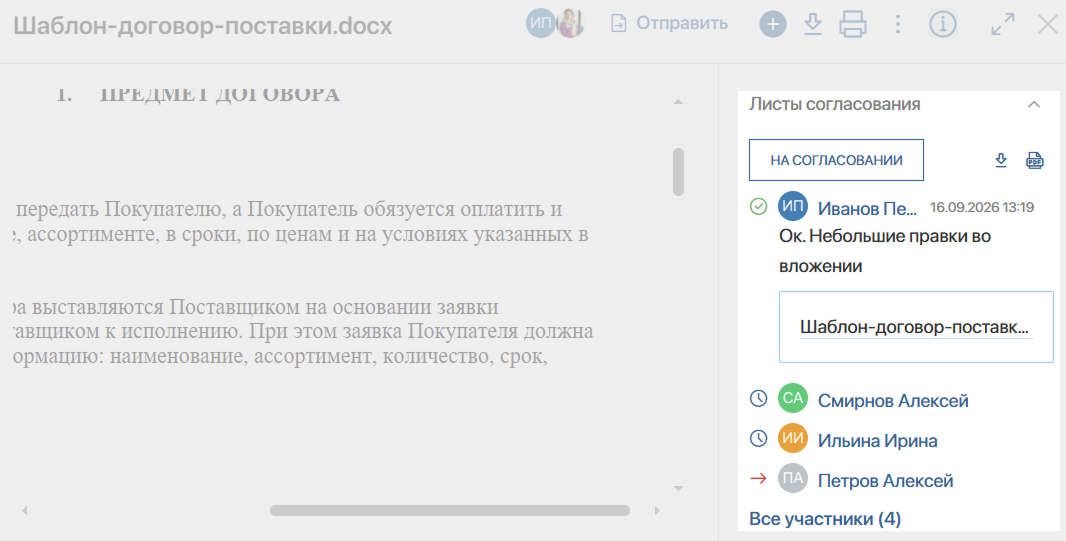Click the Листы согласования heading
This screenshot has width=1066, height=541.
(x=834, y=105)
